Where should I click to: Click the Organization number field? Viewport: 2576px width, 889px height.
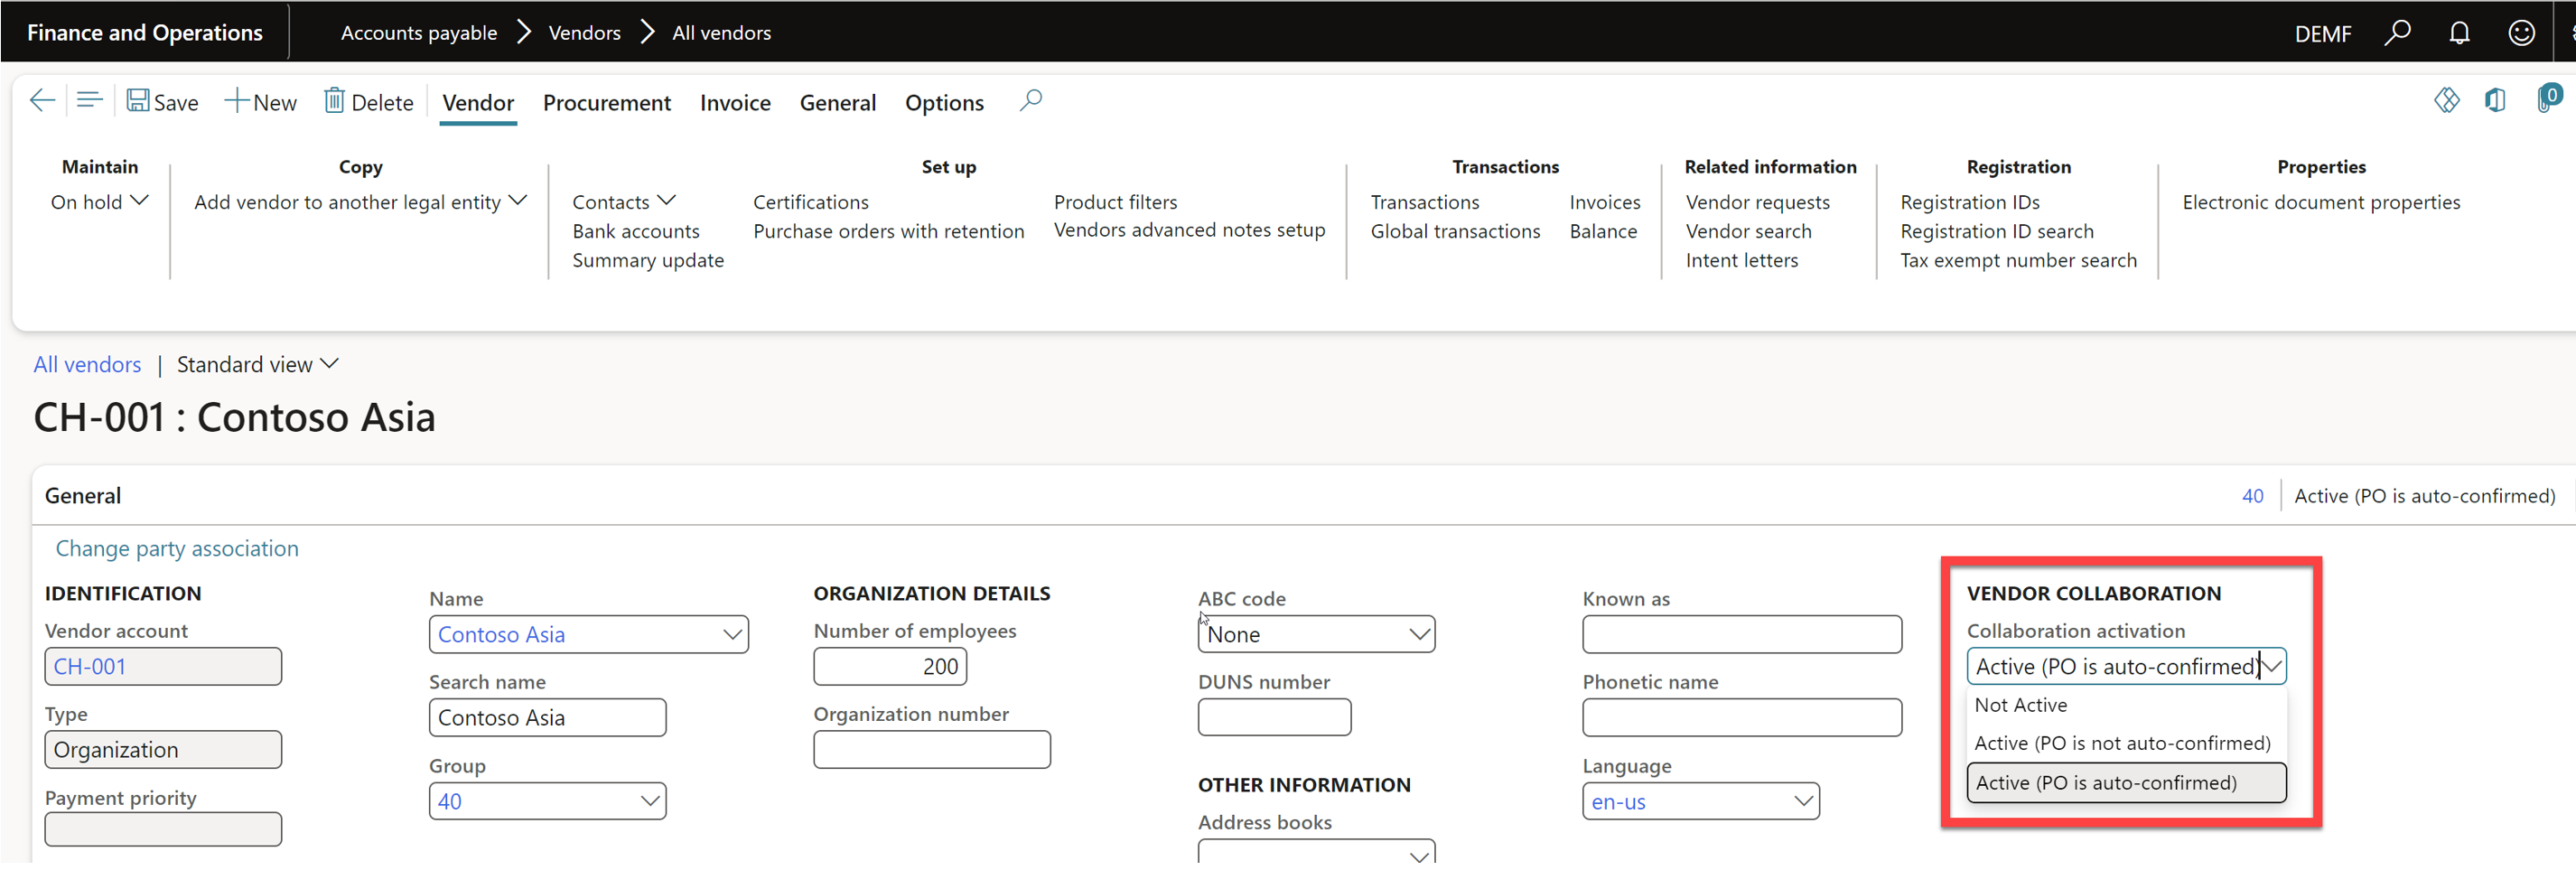tap(932, 749)
